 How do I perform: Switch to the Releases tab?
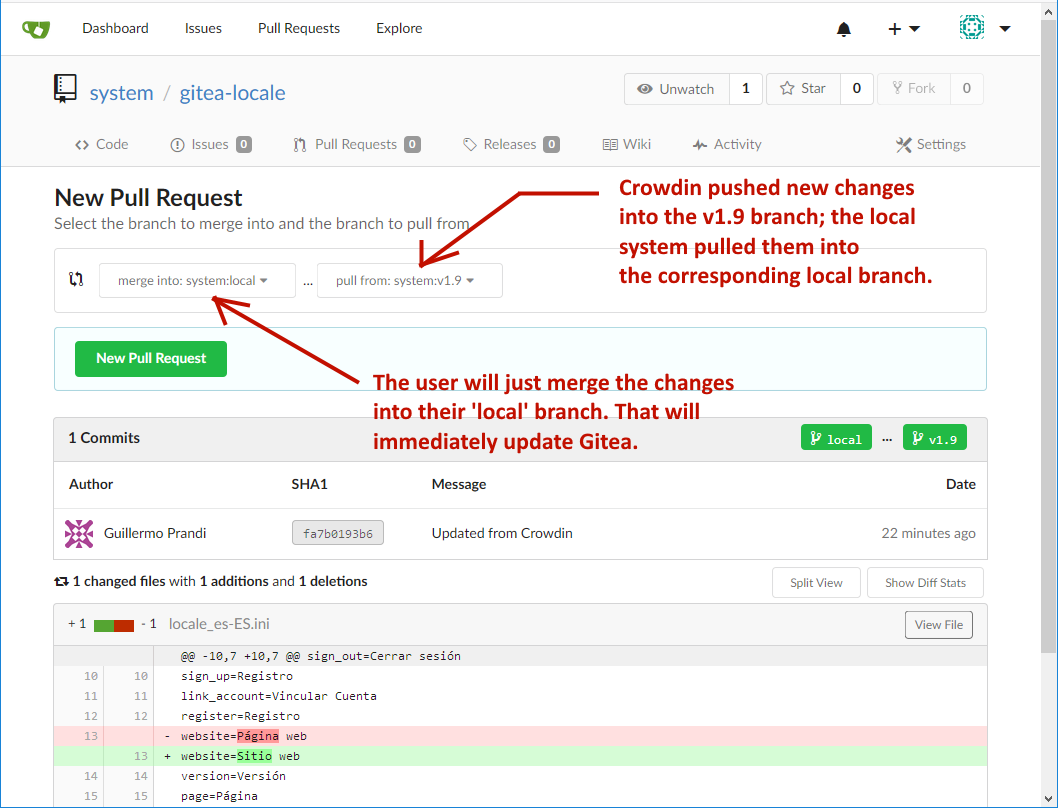511,144
